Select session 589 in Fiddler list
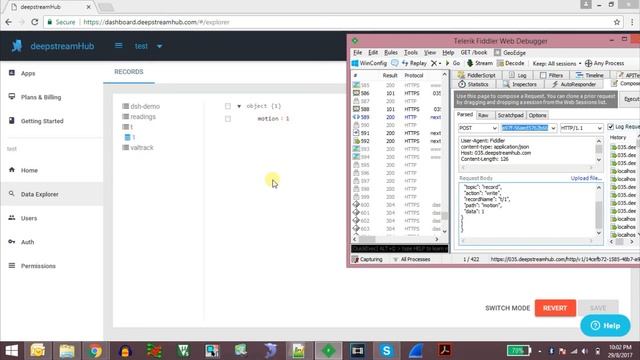The image size is (640, 360). tap(398, 117)
